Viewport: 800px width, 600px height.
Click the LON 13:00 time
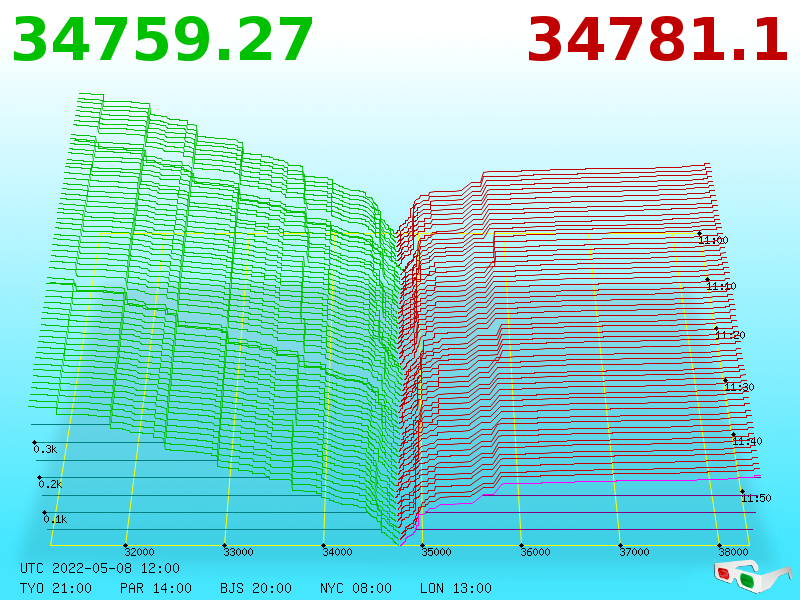pos(456,588)
